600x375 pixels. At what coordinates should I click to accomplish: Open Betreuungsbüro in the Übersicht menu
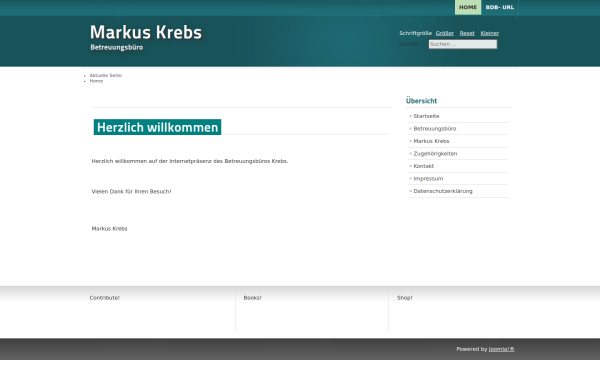[x=435, y=129]
